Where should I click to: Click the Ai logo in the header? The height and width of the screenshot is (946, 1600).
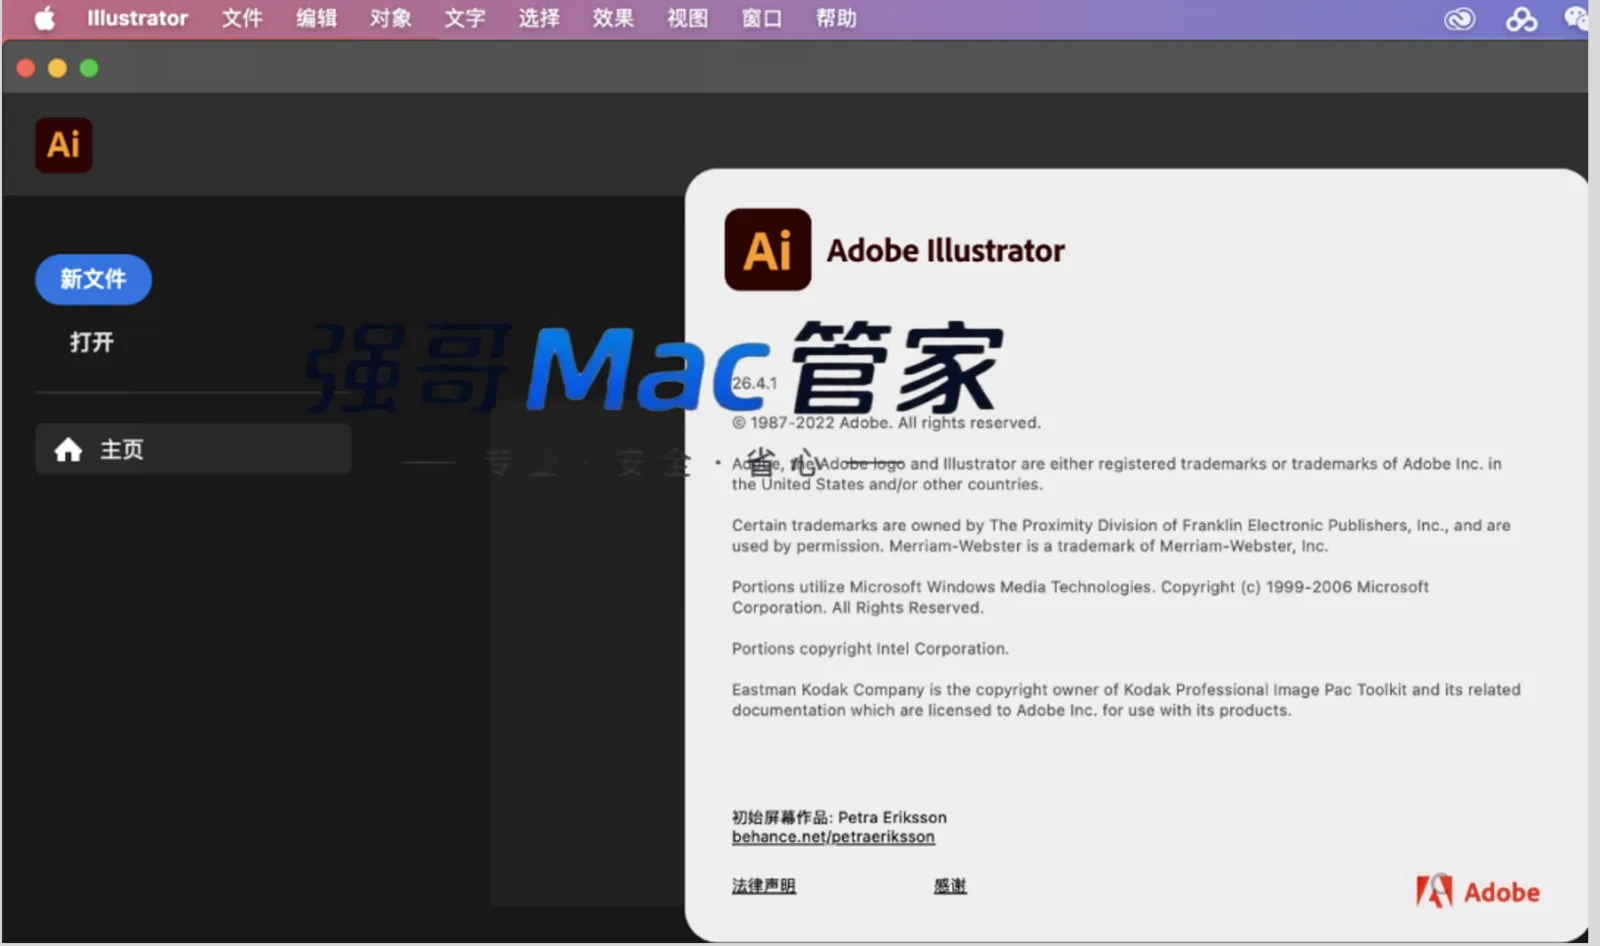[x=64, y=145]
